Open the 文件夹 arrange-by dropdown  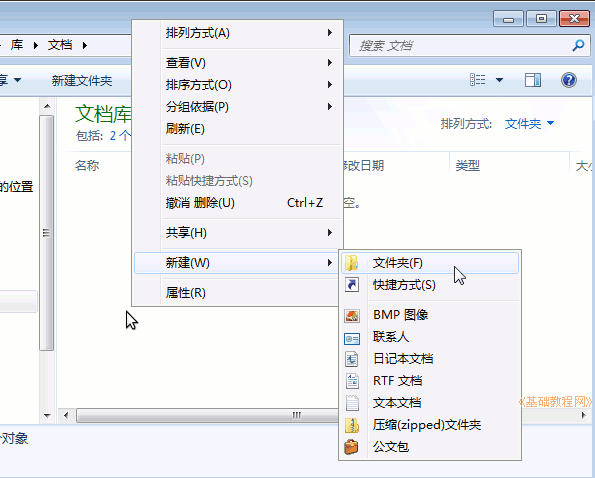pyautogui.click(x=529, y=123)
